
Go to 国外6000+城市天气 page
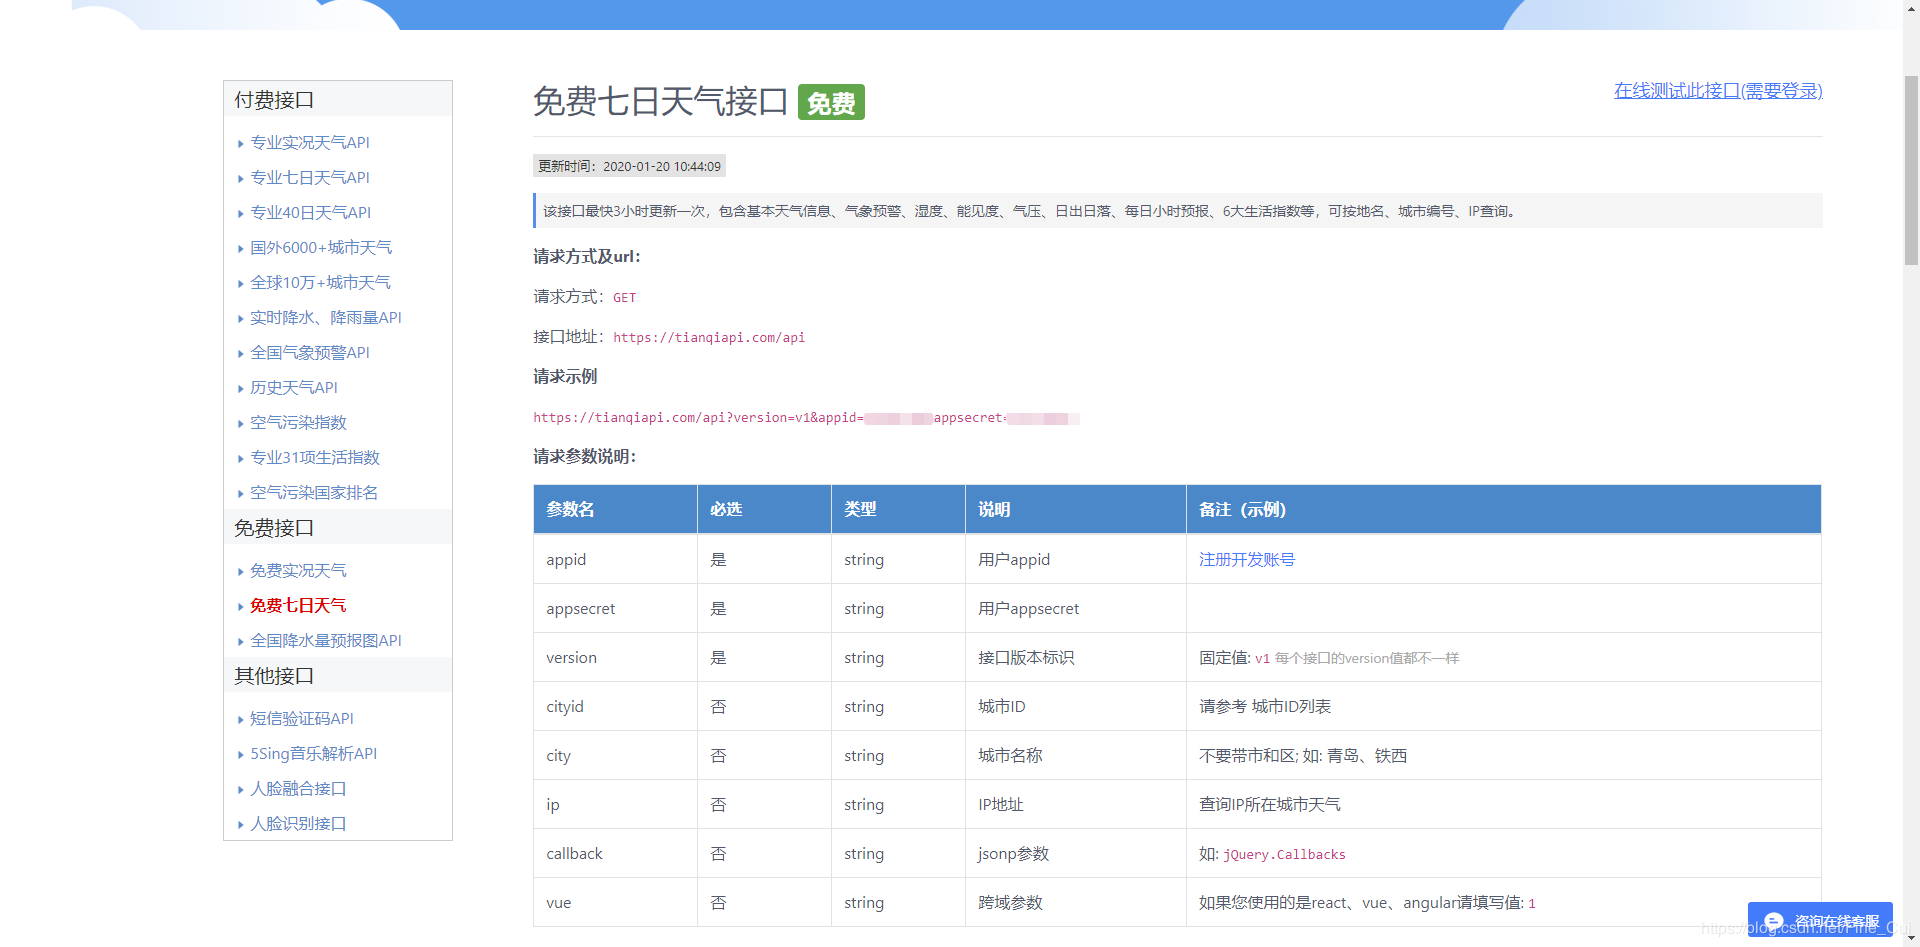tap(321, 248)
